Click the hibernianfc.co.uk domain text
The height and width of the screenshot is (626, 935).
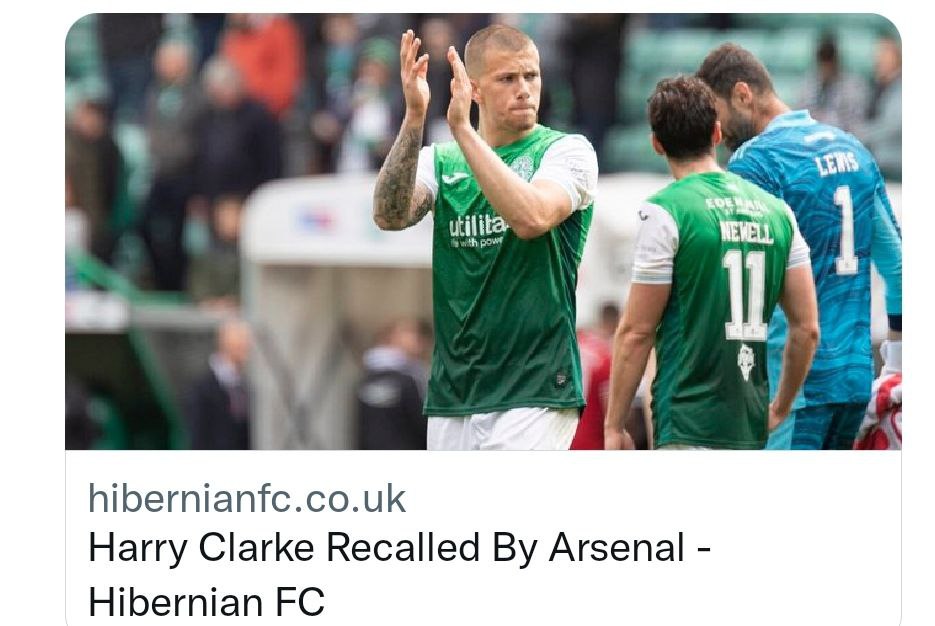click(x=247, y=499)
